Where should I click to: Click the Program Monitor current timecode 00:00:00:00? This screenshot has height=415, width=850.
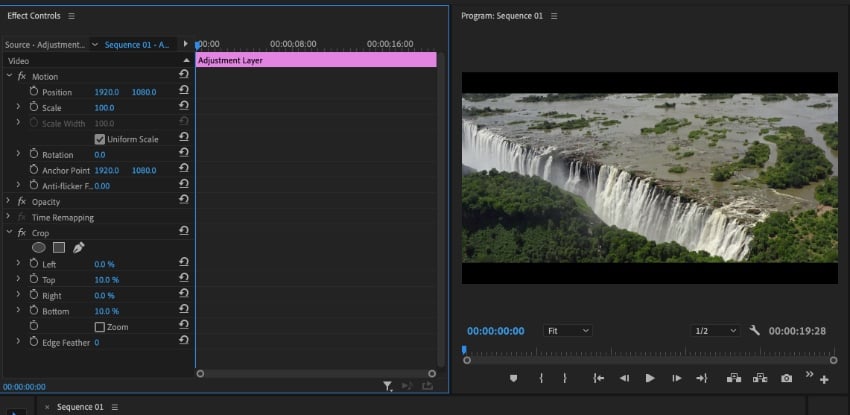(495, 331)
